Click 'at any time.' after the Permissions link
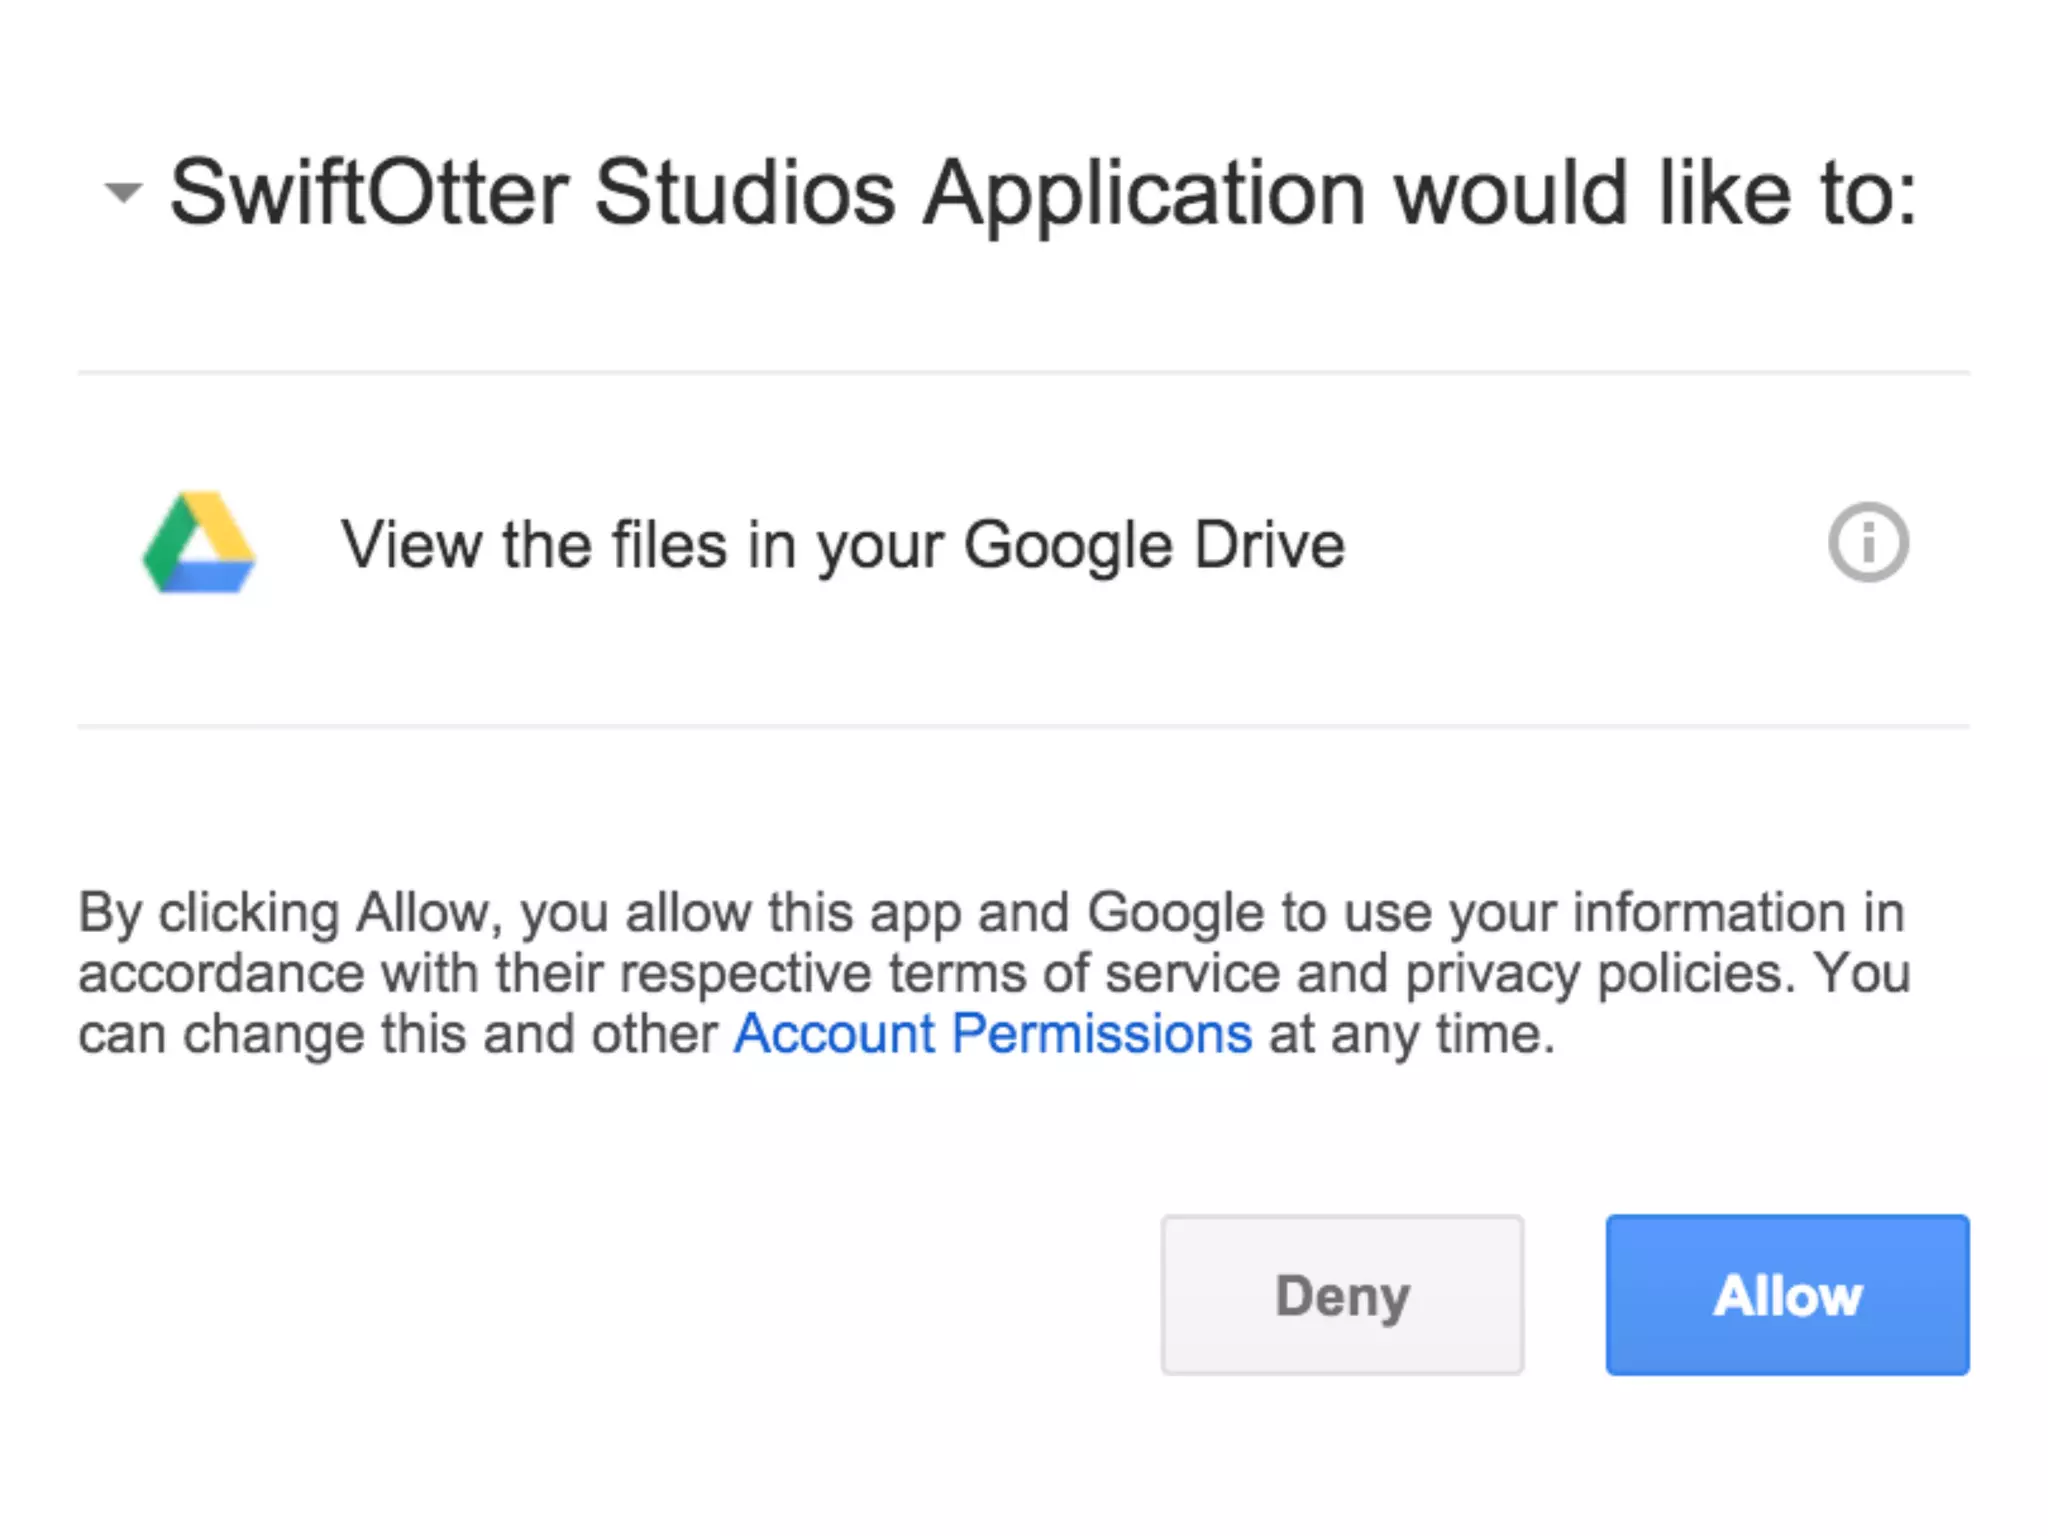 point(1411,1034)
